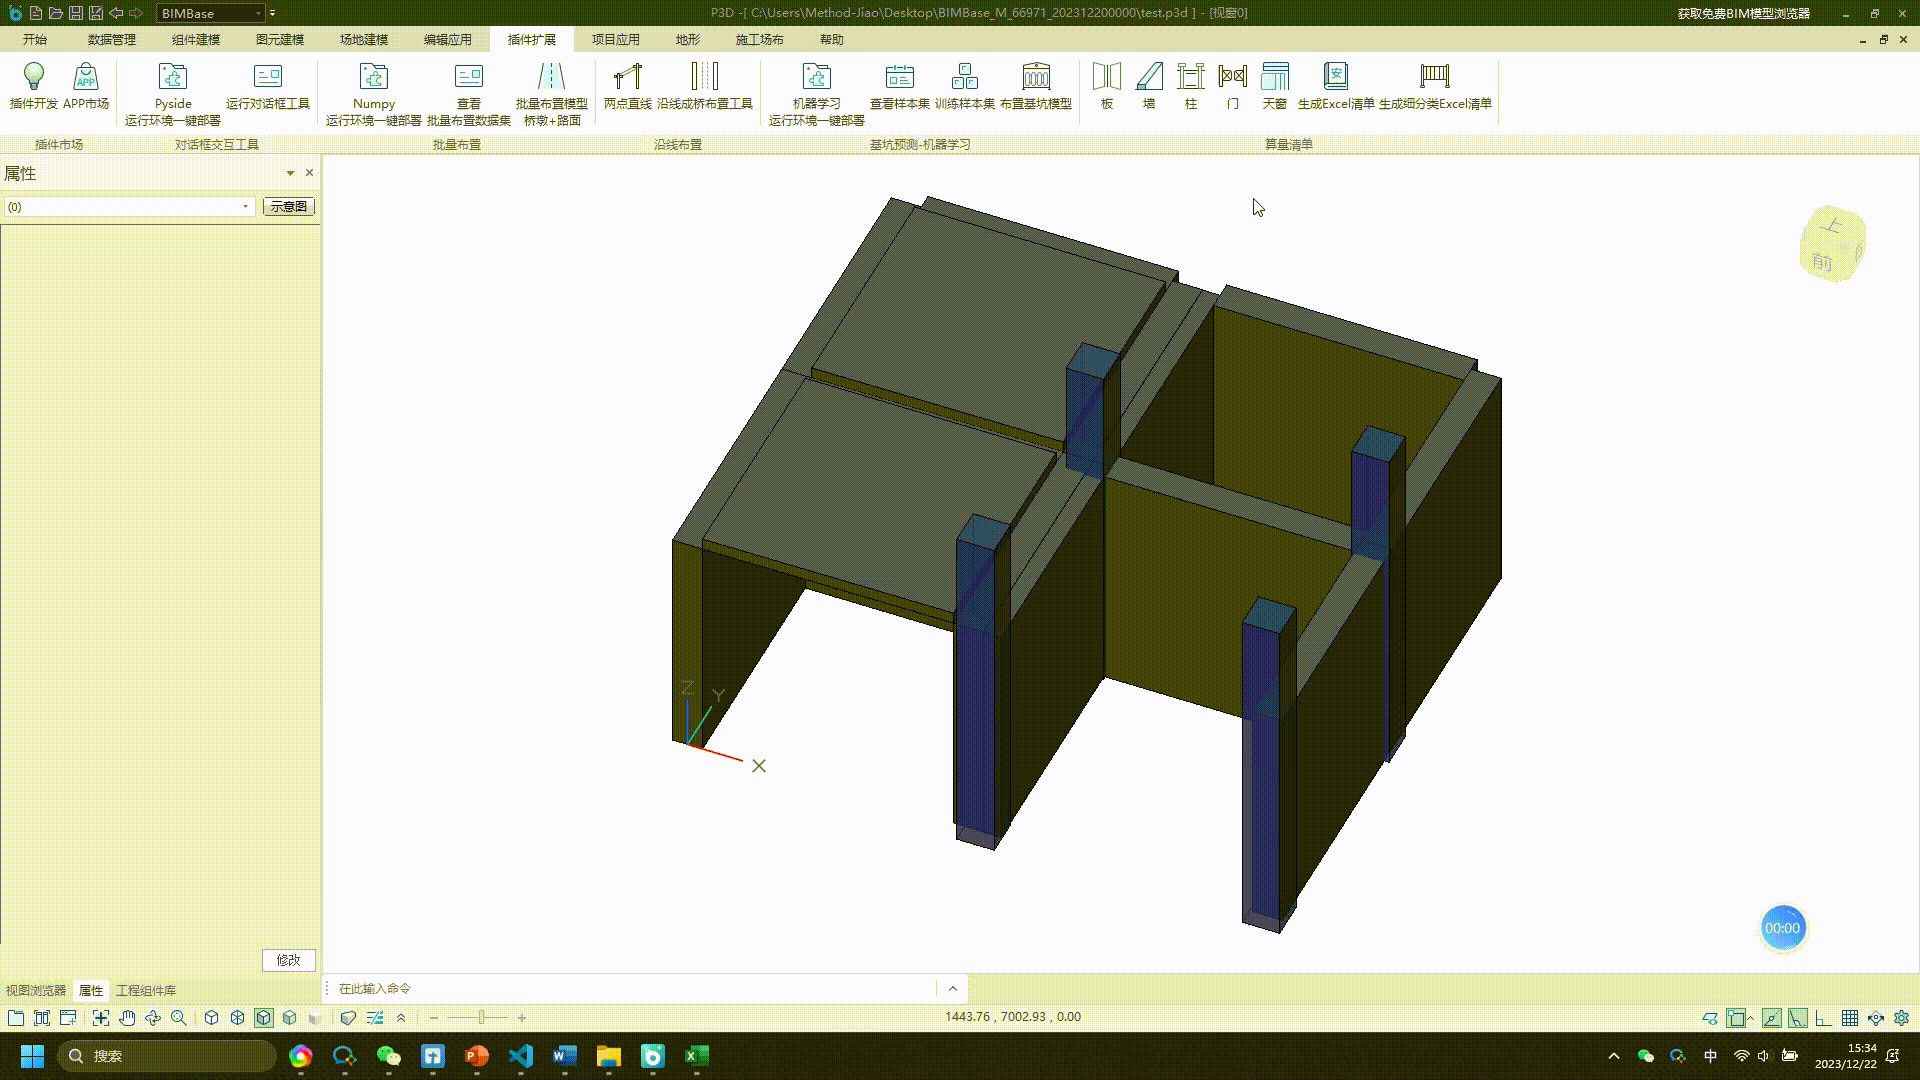Click the 生成Excel清单 icon
The image size is (1920, 1080).
pos(1335,77)
